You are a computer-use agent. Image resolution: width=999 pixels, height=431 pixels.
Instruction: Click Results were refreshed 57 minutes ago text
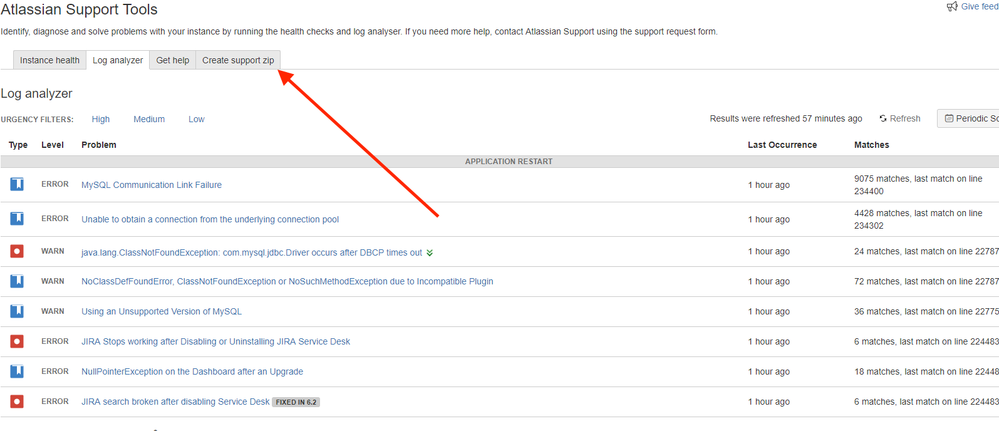point(786,119)
